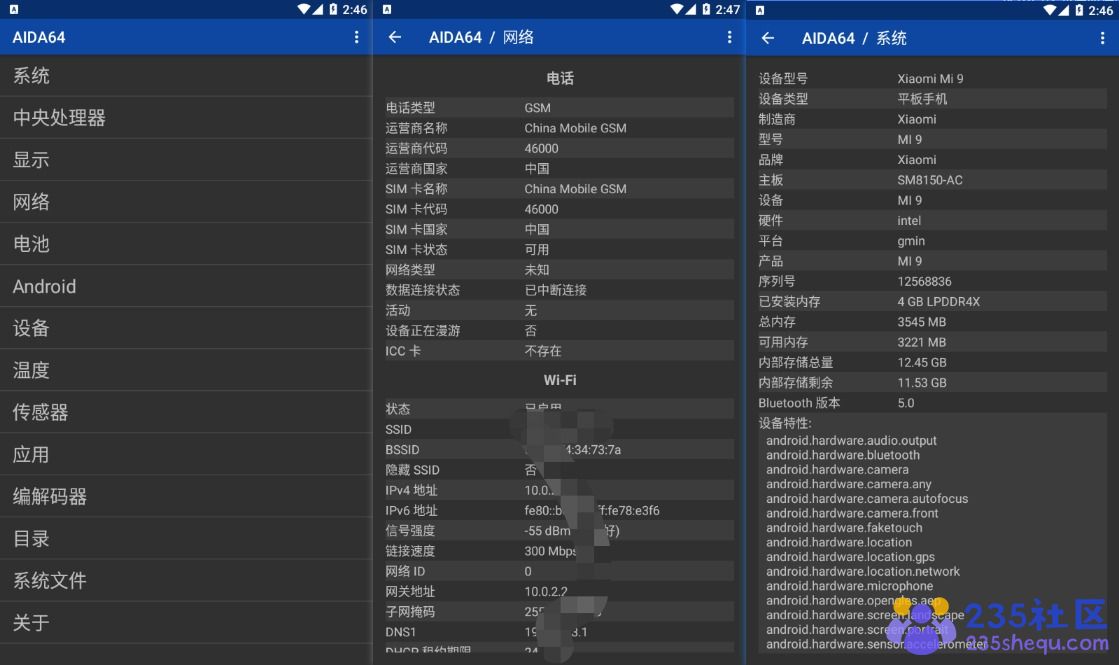Screen dimensions: 1119x665
Task: Open the 中央处理器 menu entry
Action: click(186, 118)
